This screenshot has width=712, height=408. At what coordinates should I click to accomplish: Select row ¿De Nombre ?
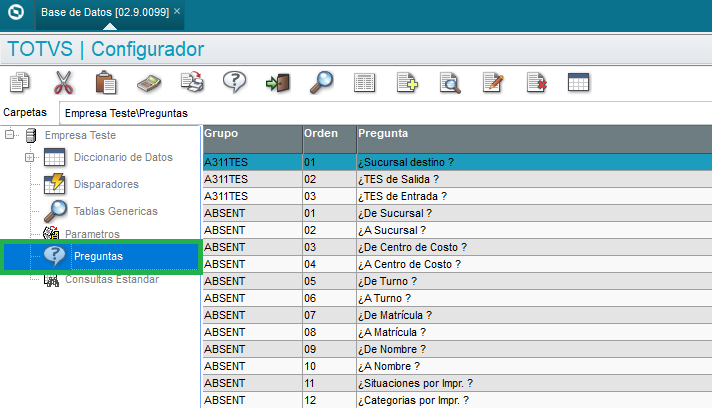457,349
